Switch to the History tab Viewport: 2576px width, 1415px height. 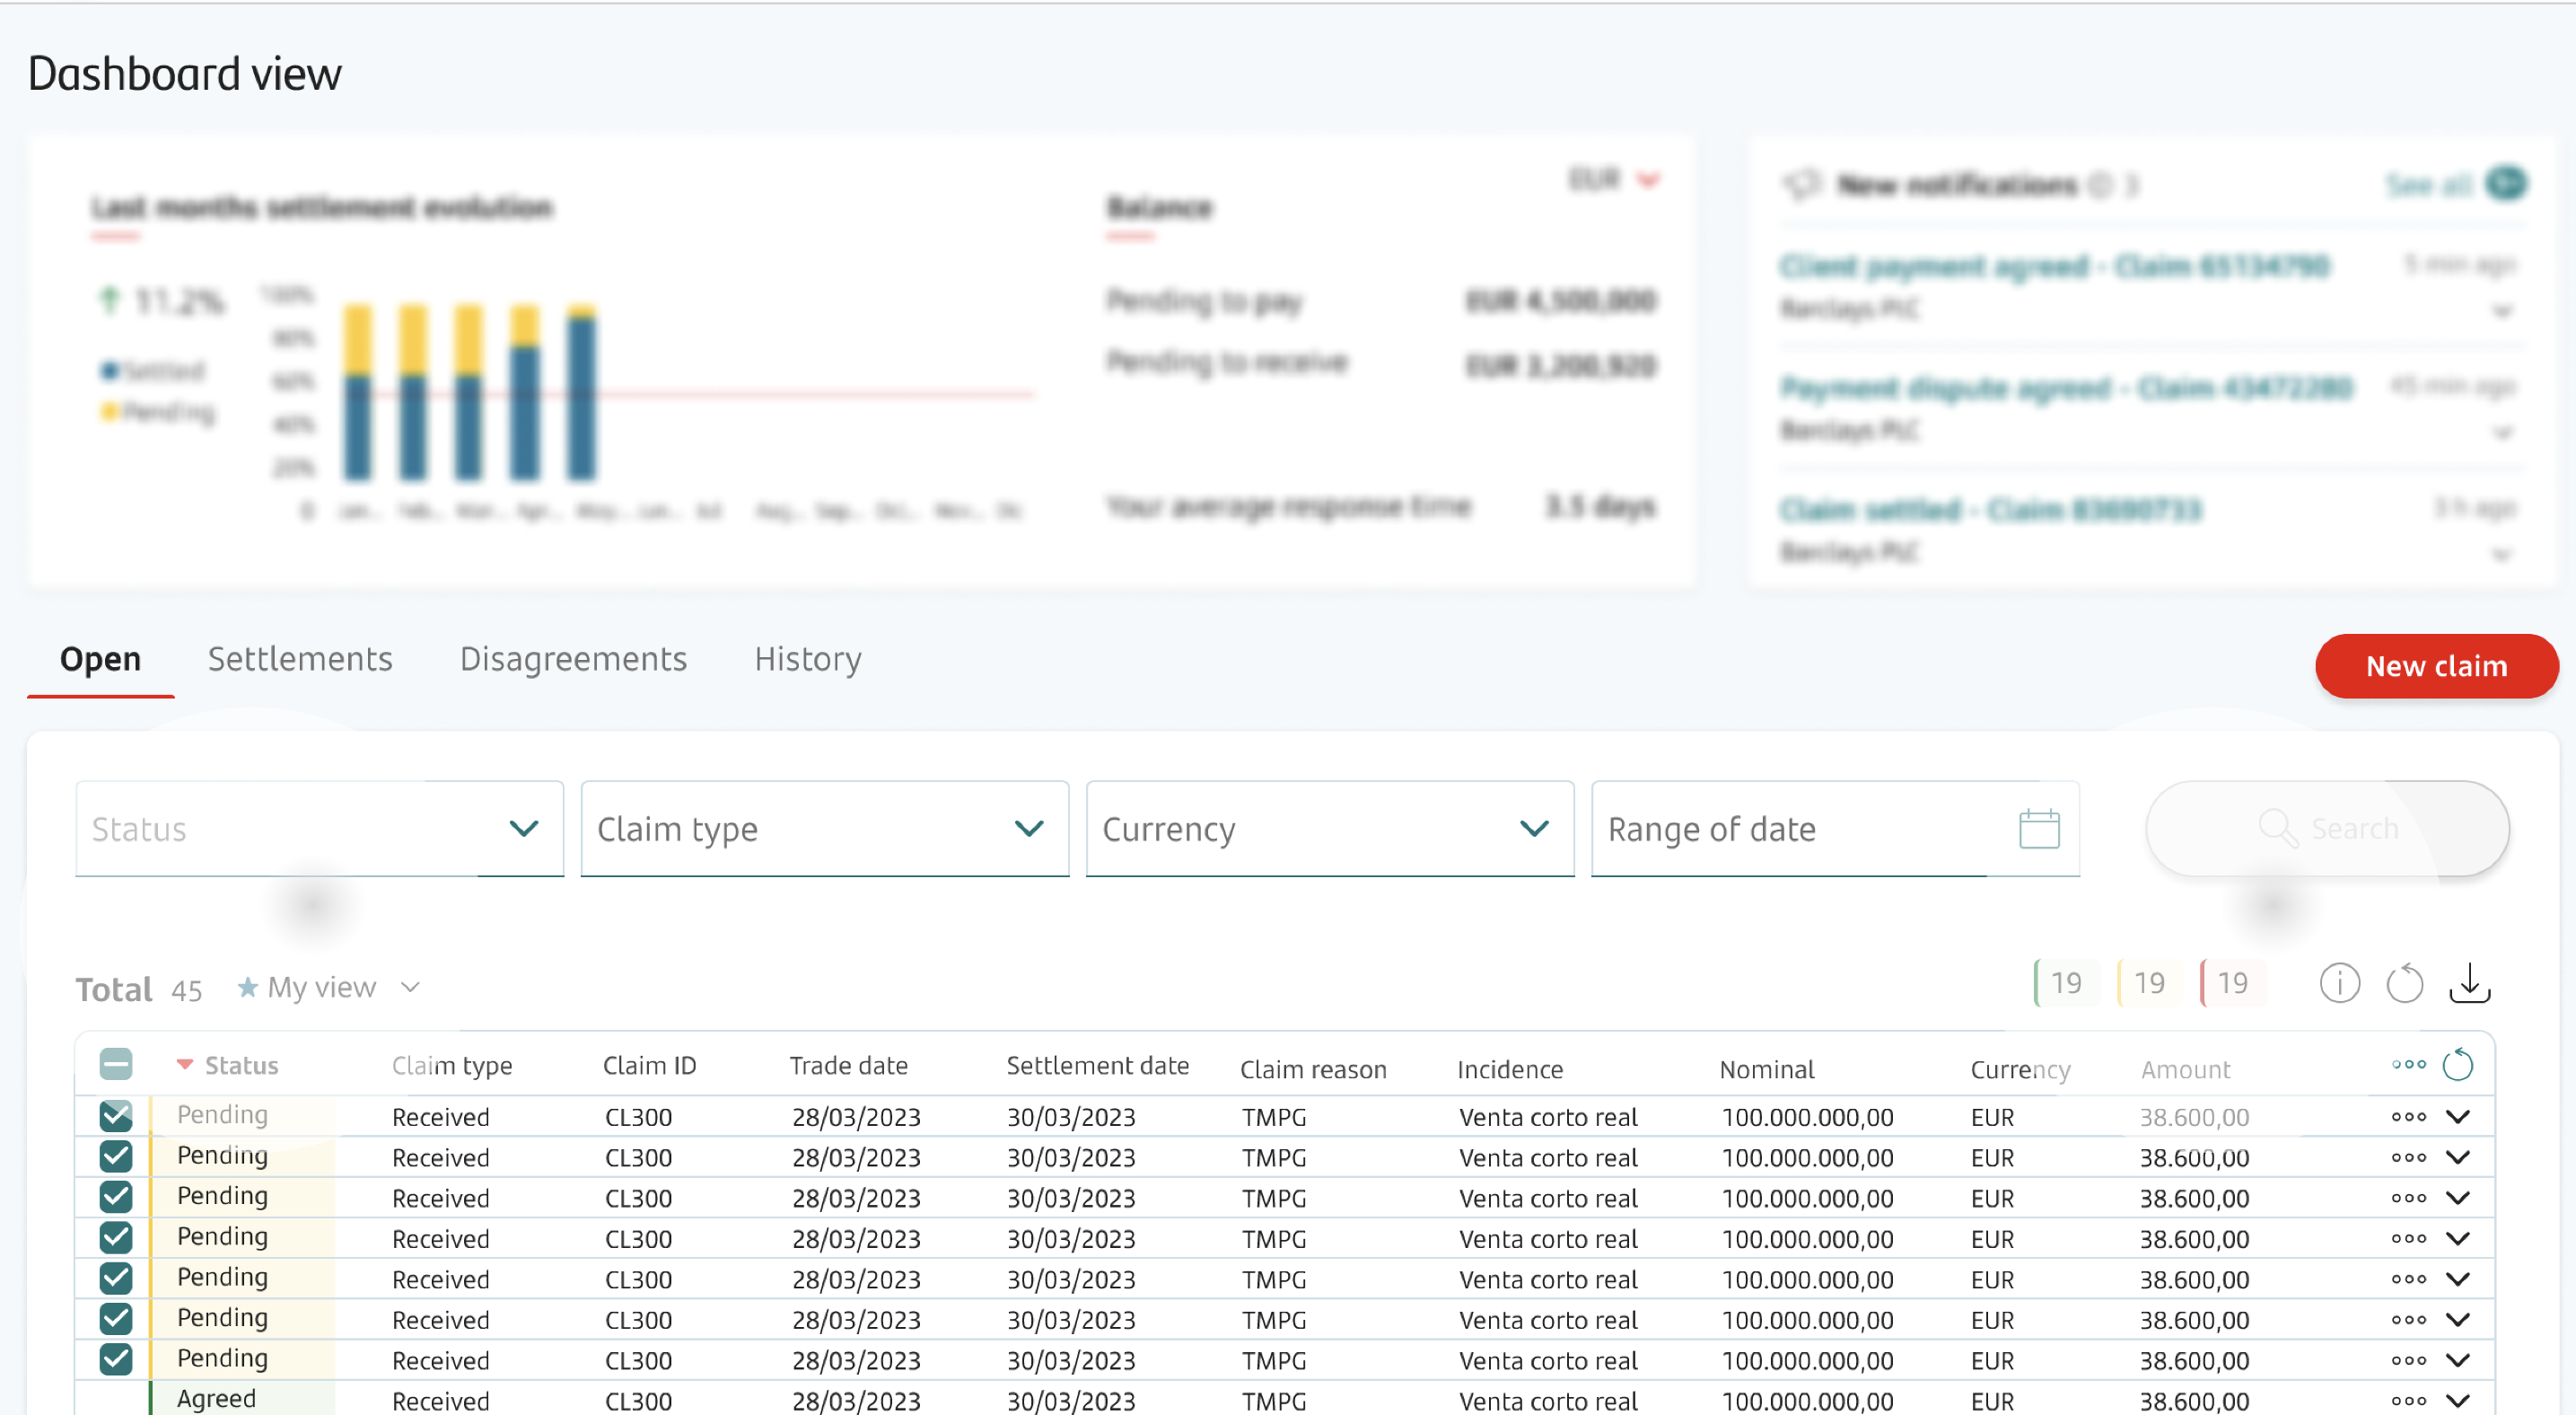click(x=808, y=659)
